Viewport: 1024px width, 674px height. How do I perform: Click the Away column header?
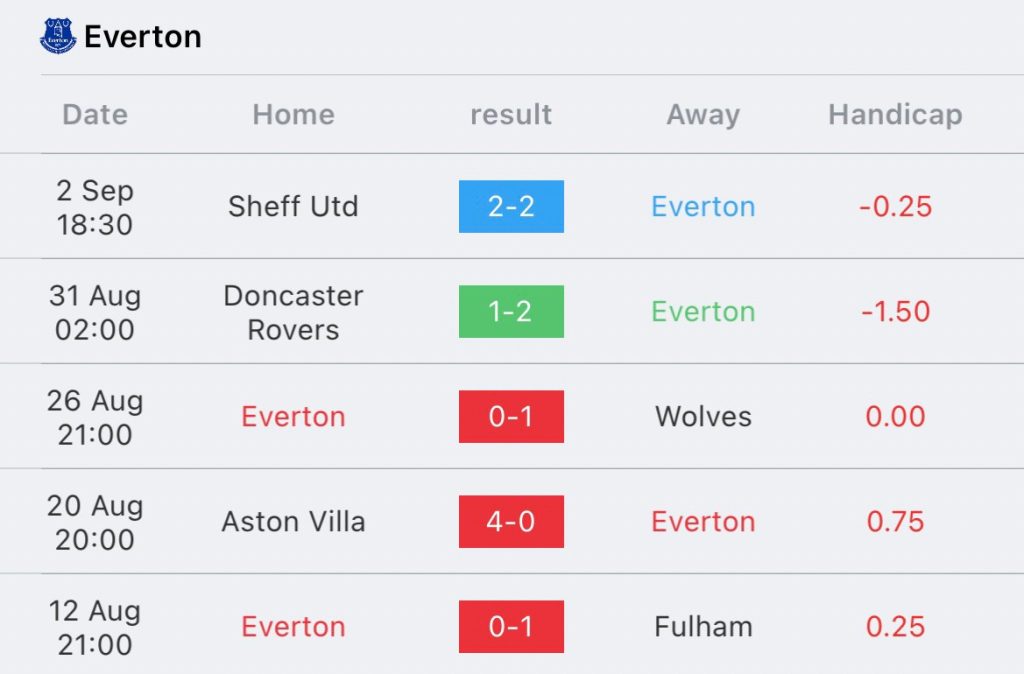[703, 115]
